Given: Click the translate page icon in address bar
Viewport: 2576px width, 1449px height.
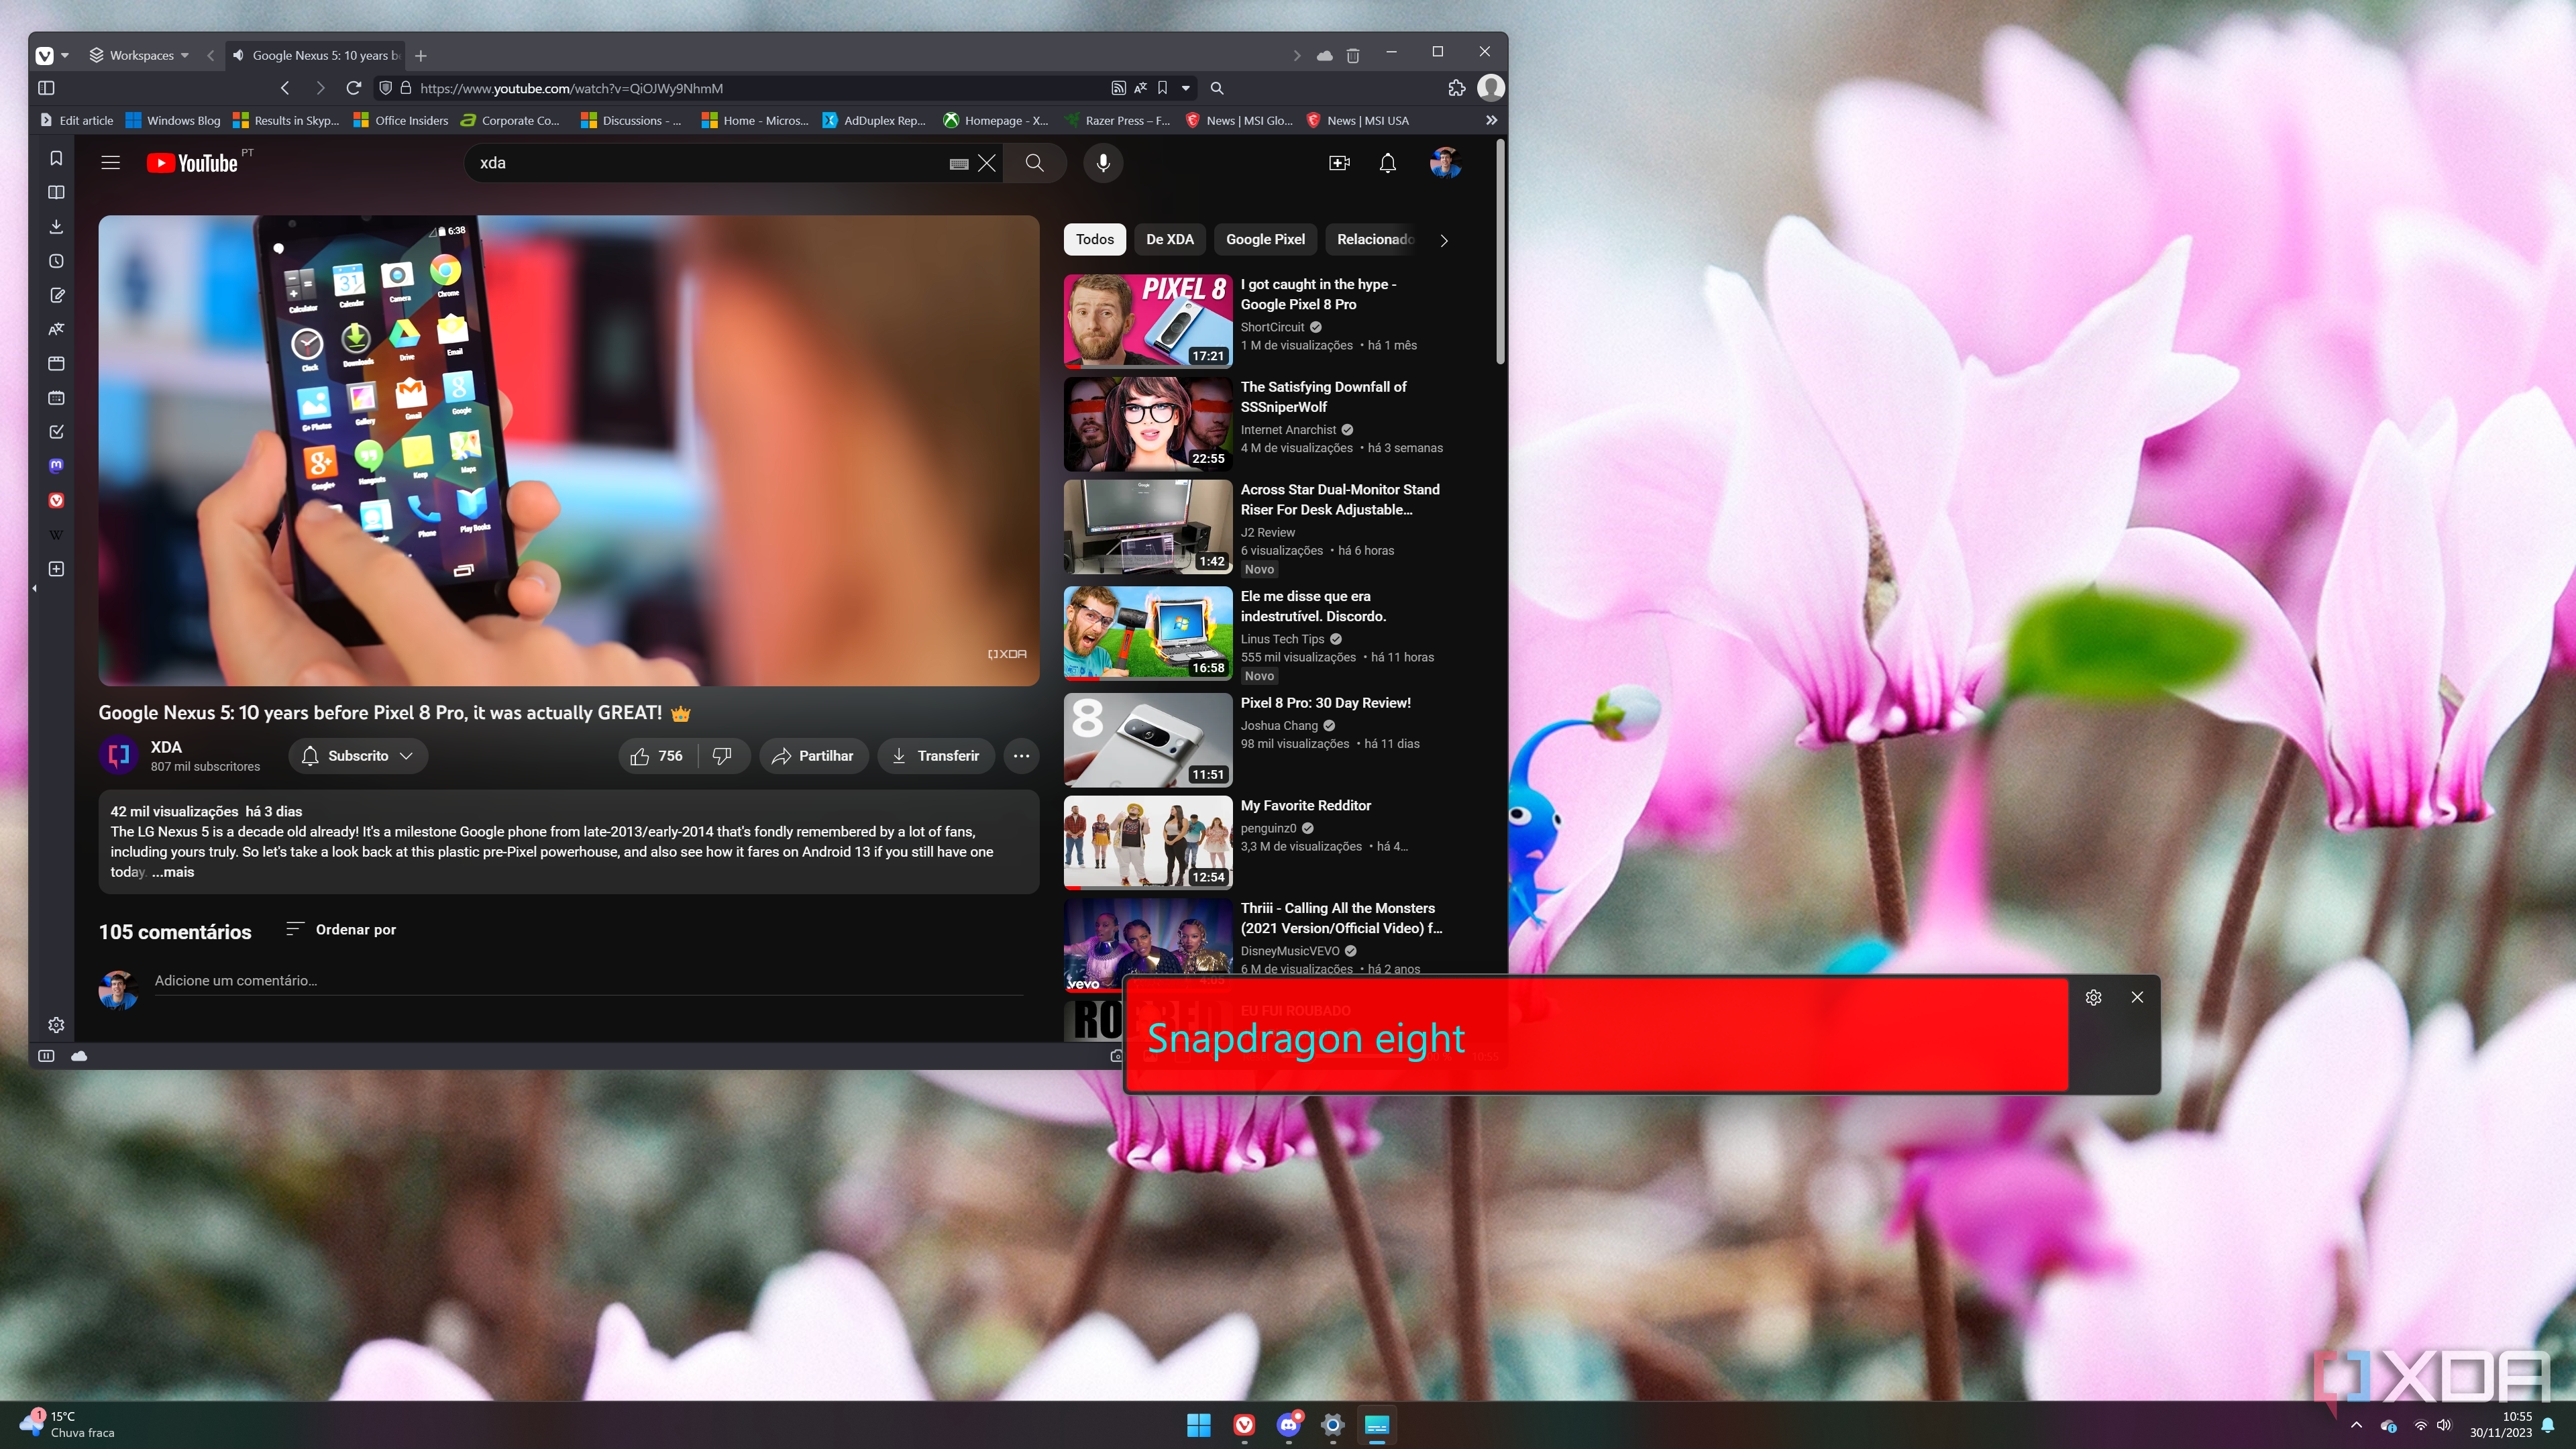Looking at the screenshot, I should click(x=1140, y=88).
